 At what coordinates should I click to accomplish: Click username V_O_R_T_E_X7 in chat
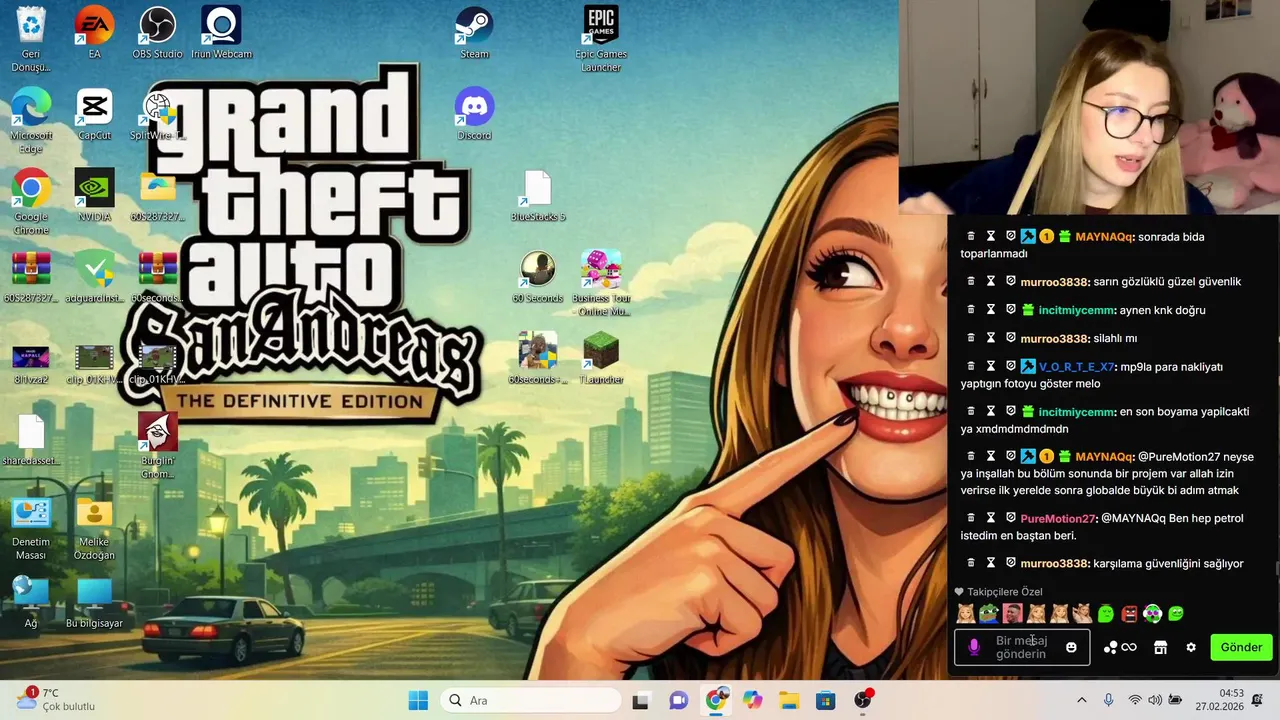pyautogui.click(x=1076, y=367)
